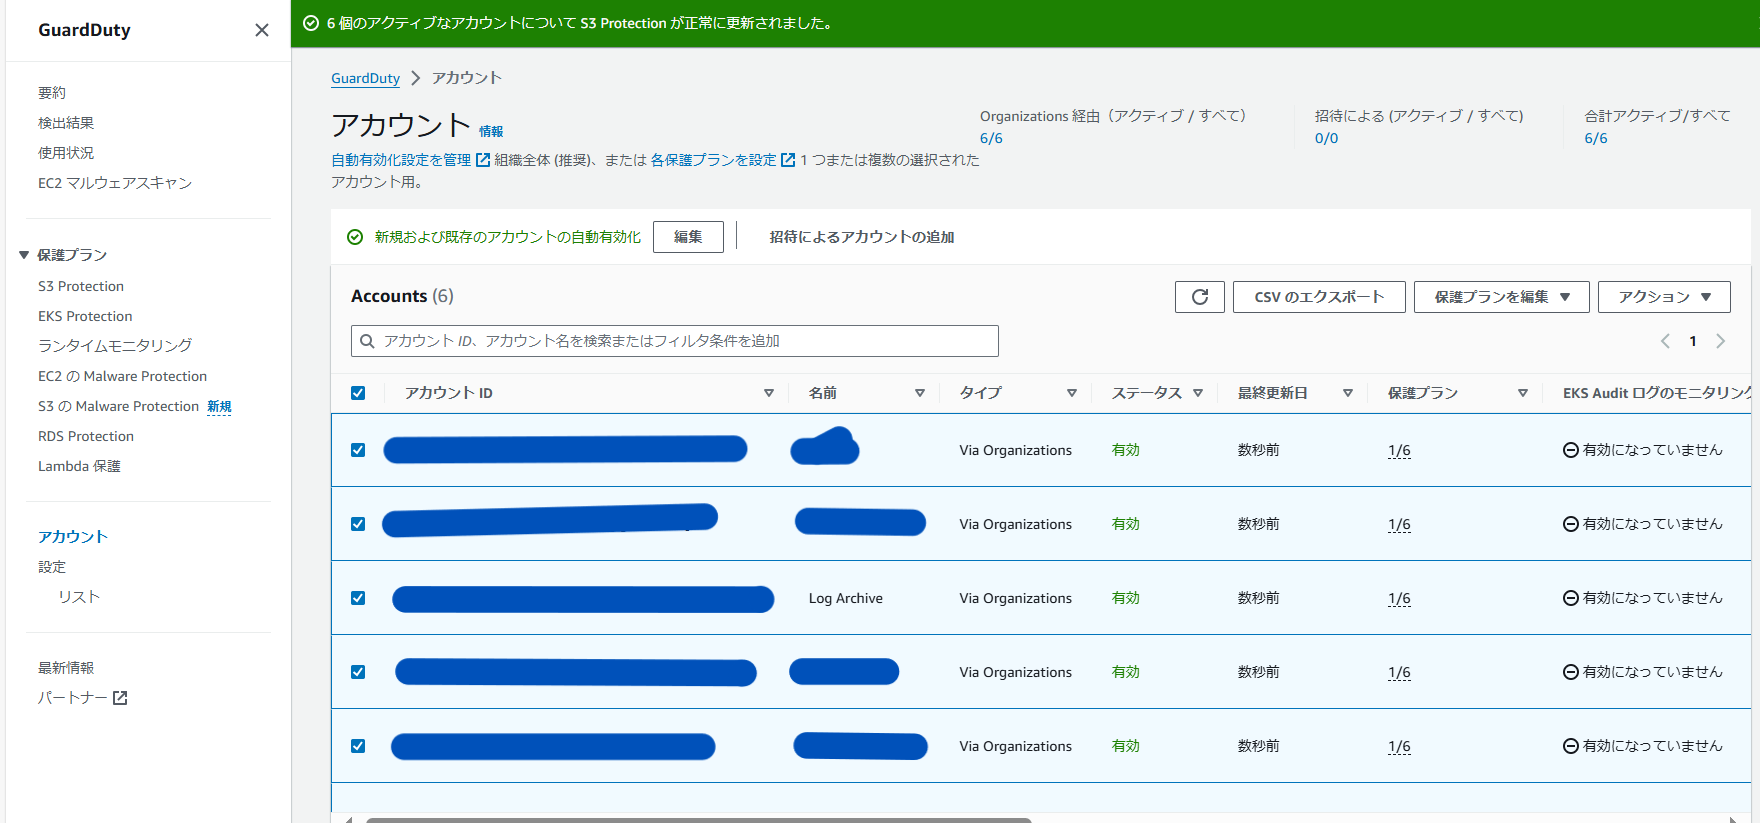
Task: Open EC2 マルウェアスキャン in sidebar
Action: 115,183
